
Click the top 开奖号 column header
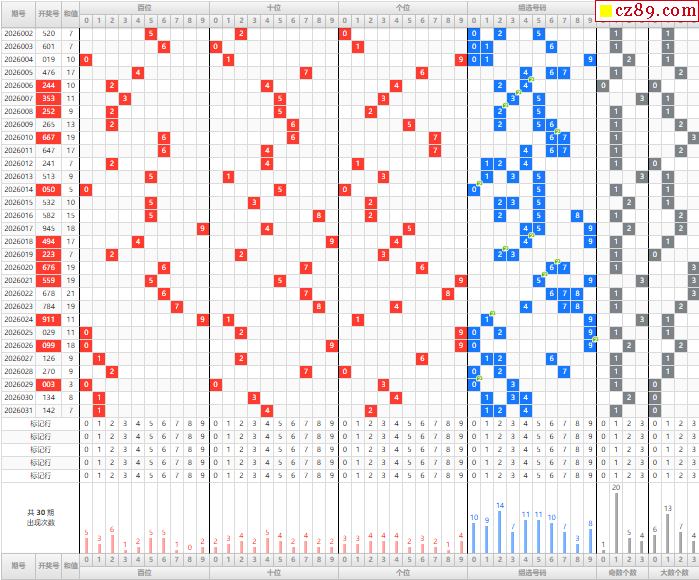[48, 13]
